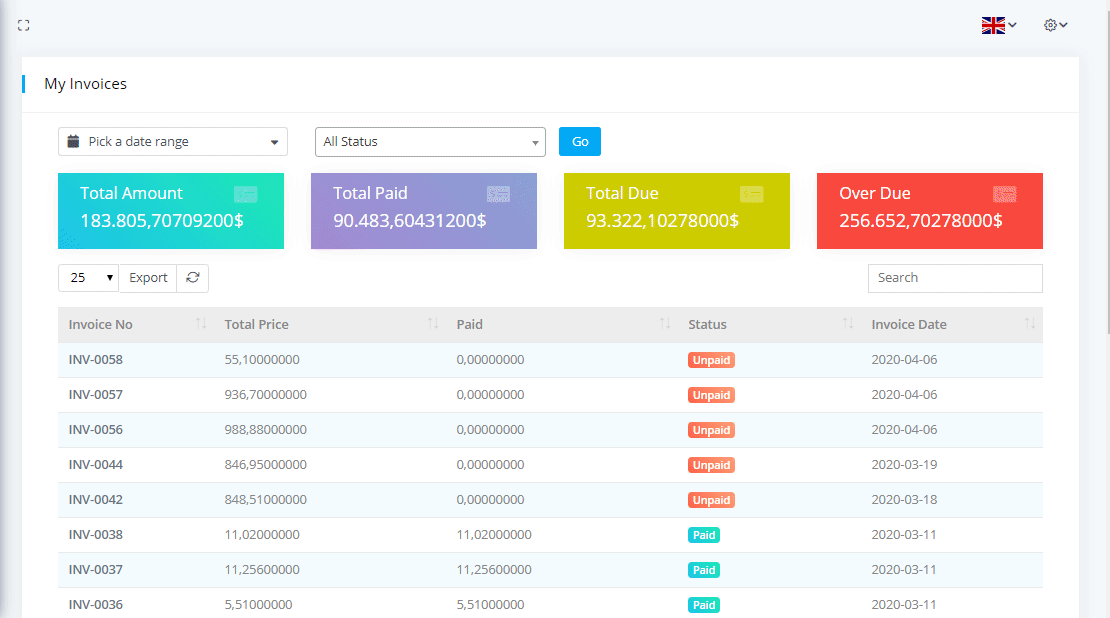Click the Paid badge for INV-0038
This screenshot has width=1110, height=618.
[704, 535]
